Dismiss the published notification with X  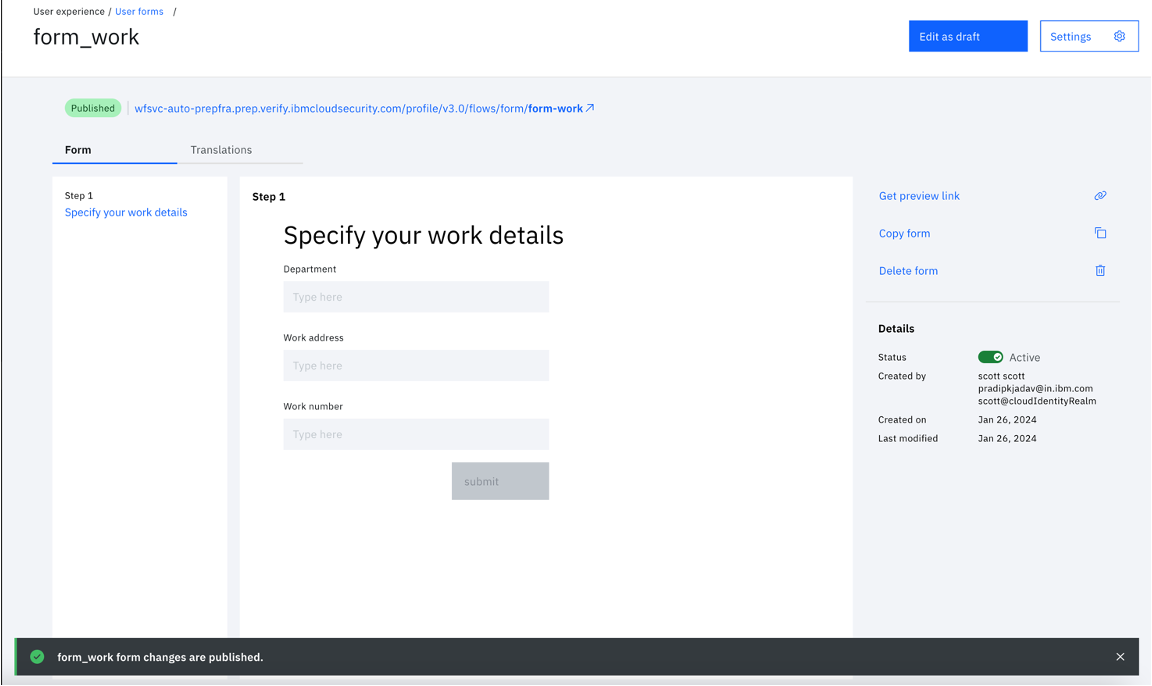pos(1120,657)
